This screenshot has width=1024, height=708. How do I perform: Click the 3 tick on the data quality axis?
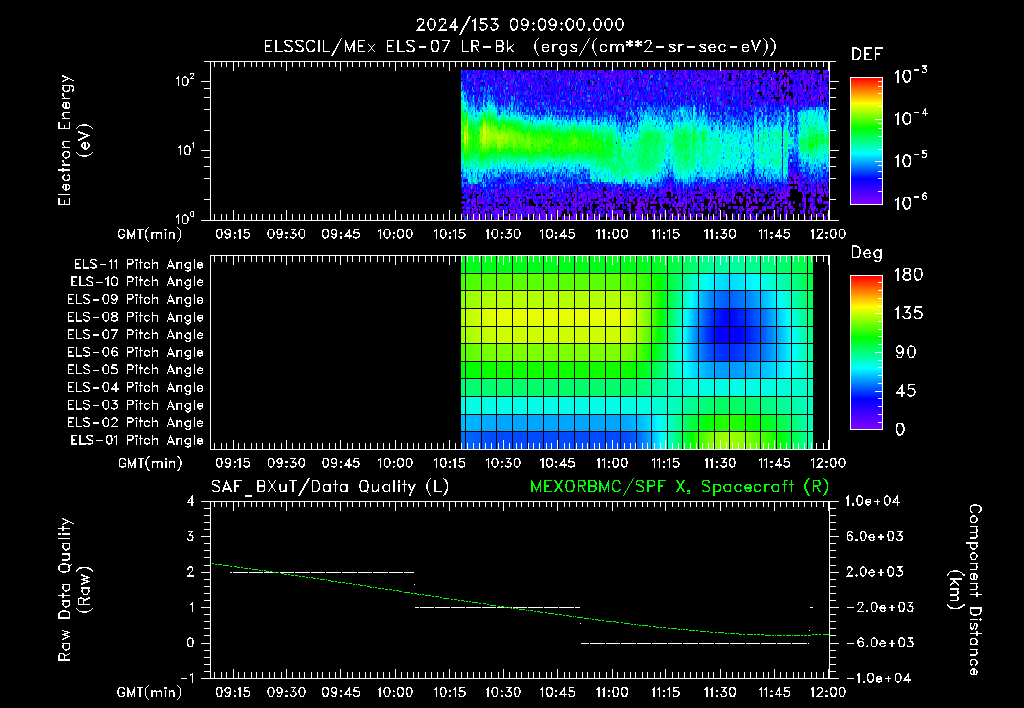tap(191, 536)
